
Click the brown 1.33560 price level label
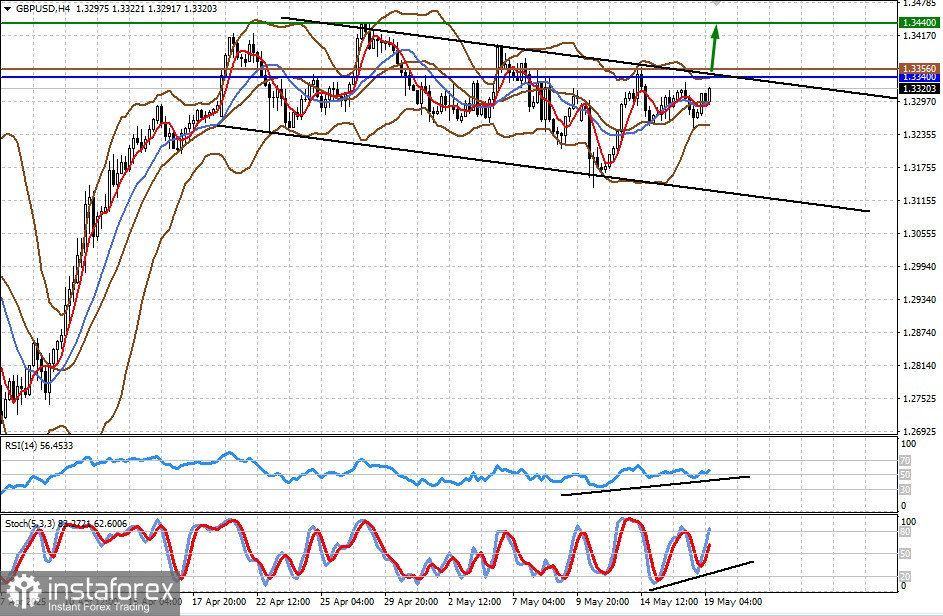[919, 69]
